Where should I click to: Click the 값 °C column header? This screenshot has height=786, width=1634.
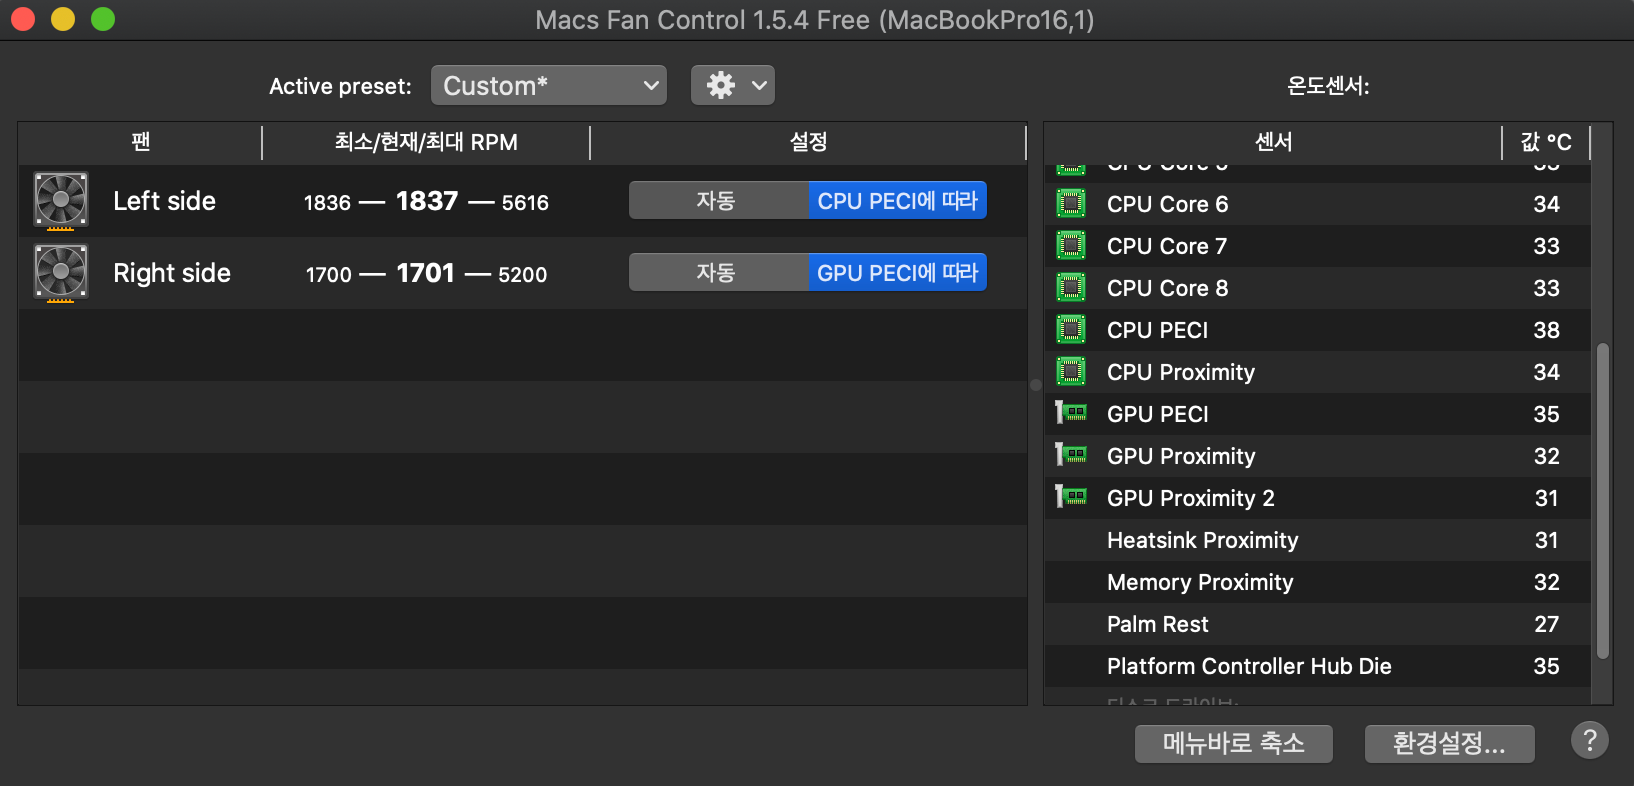click(x=1546, y=142)
